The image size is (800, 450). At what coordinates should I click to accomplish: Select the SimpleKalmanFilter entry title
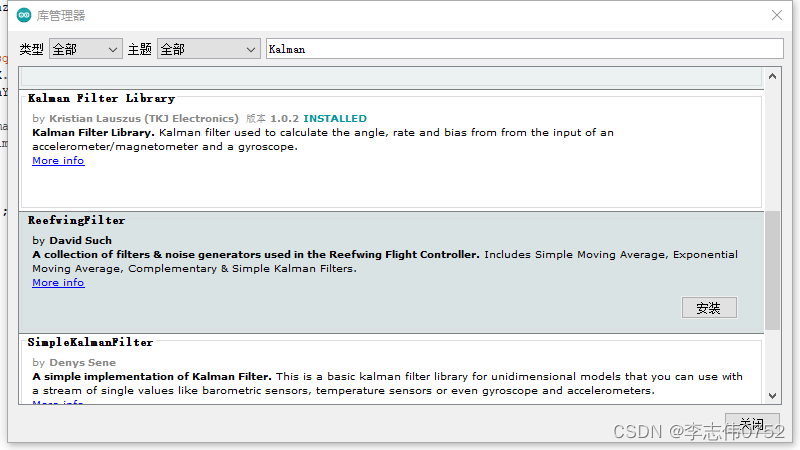point(90,342)
